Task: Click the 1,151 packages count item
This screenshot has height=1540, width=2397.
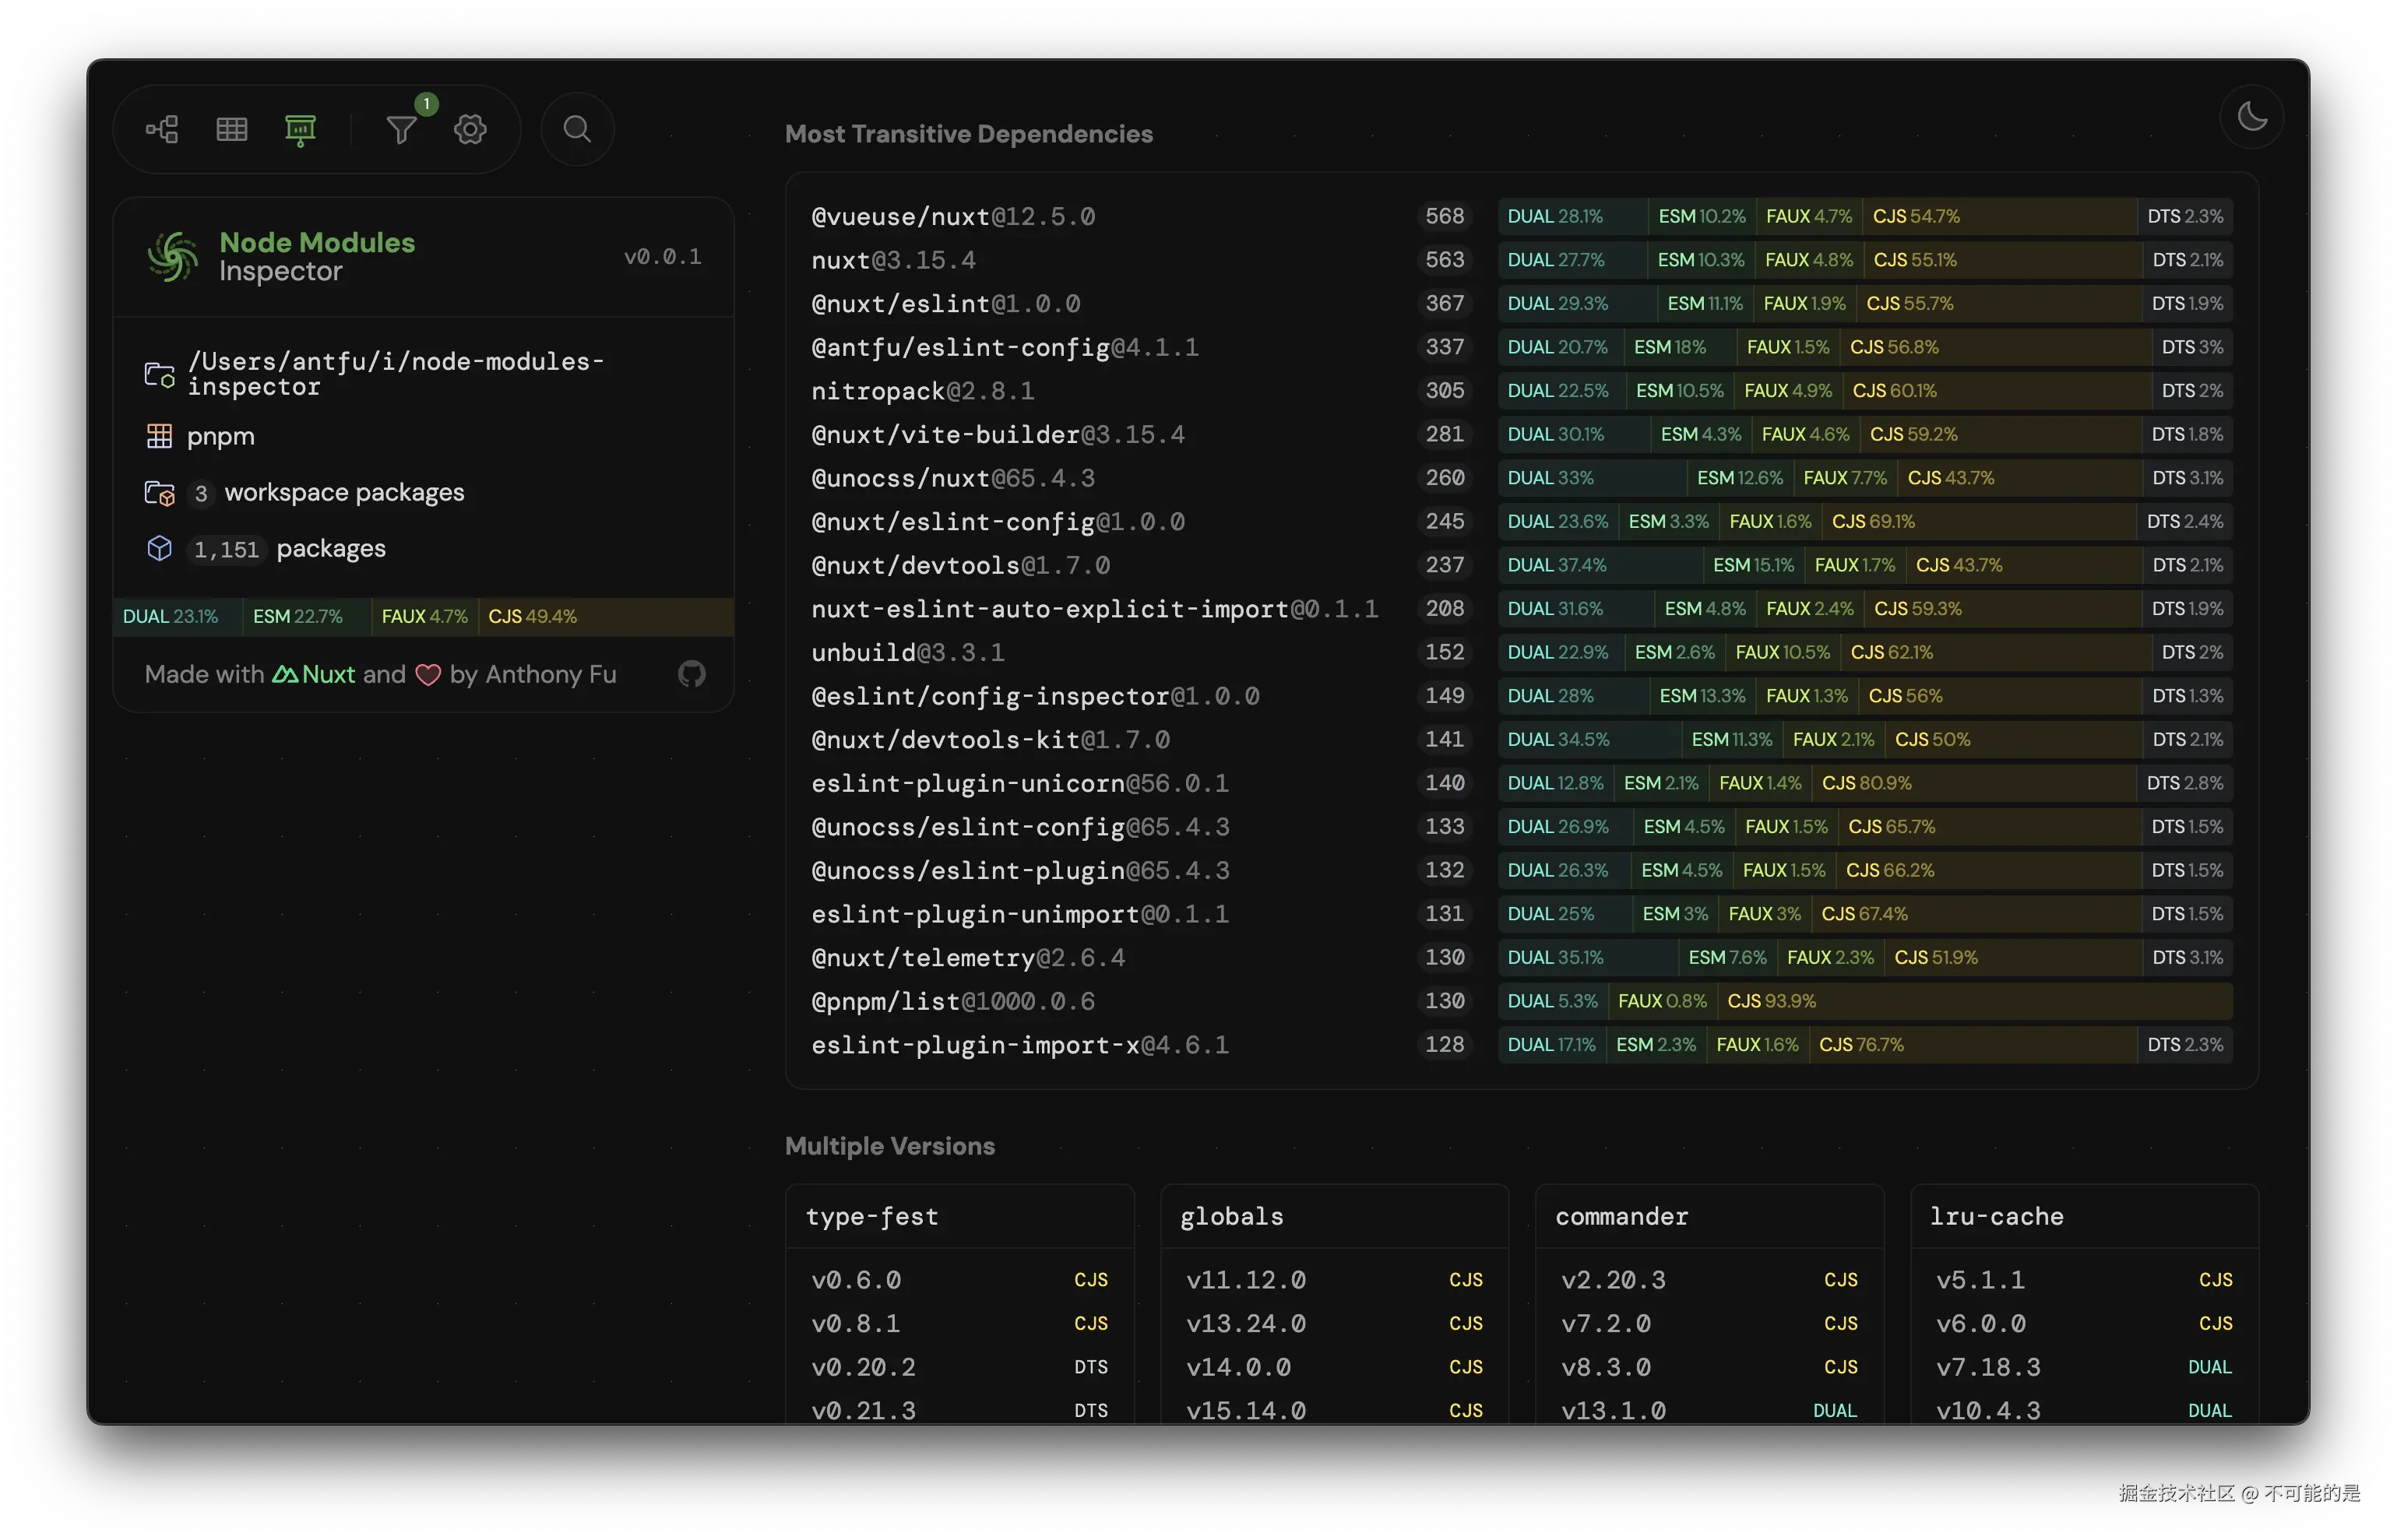Action: (x=288, y=549)
